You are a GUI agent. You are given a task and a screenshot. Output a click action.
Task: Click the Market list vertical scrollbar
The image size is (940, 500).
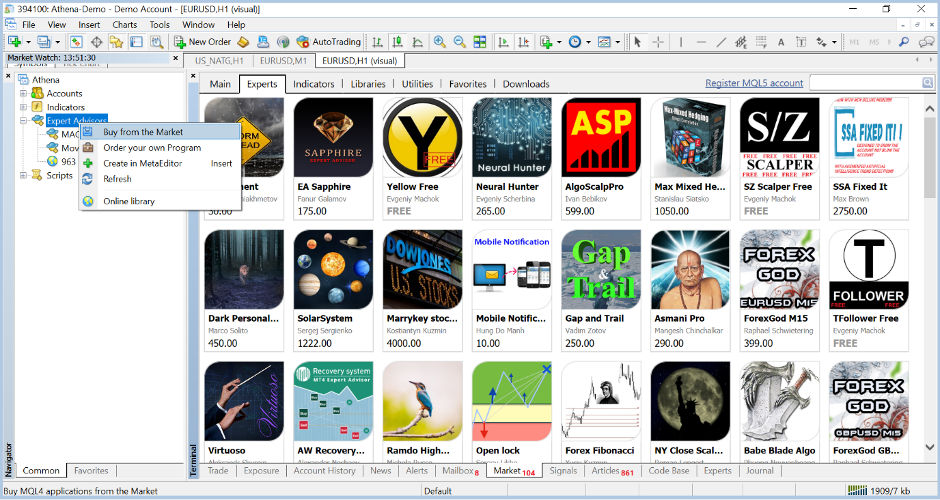tap(929, 276)
